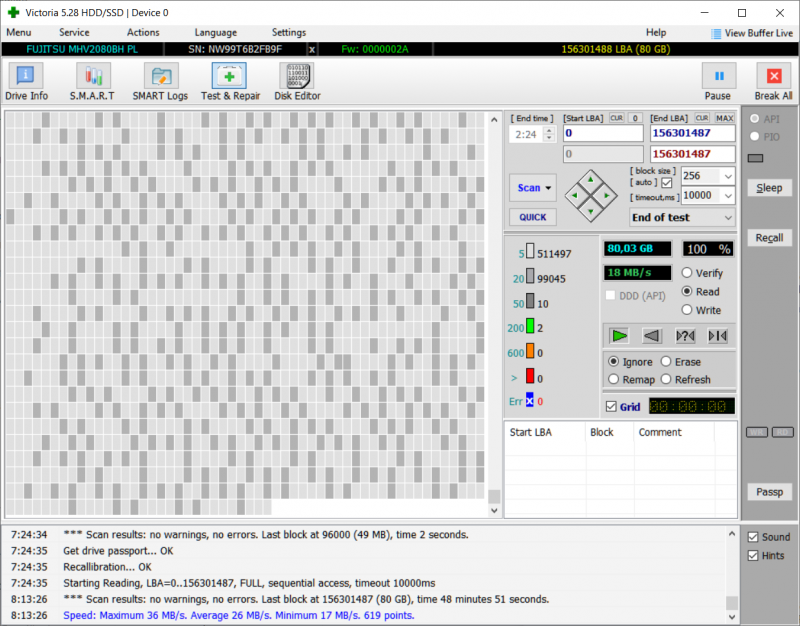Toggle the Grid checkbox
The height and width of the screenshot is (626, 800).
[x=612, y=407]
